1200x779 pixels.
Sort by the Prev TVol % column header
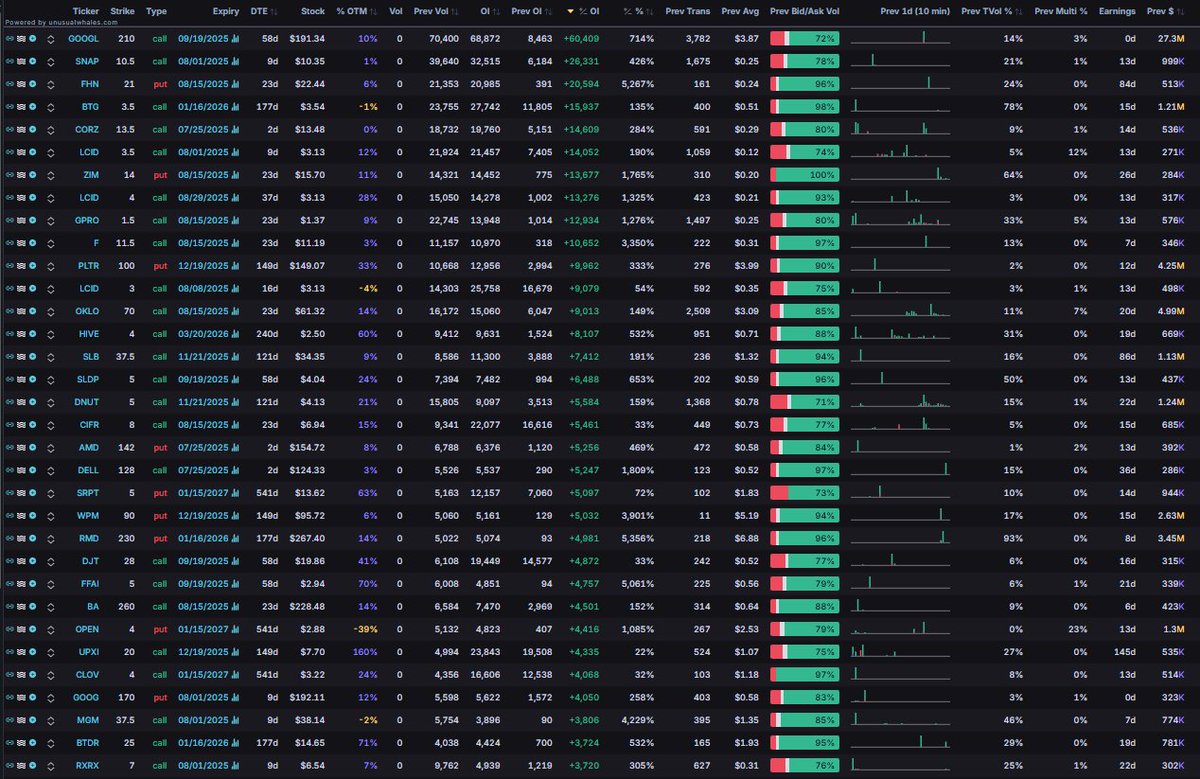[990, 11]
